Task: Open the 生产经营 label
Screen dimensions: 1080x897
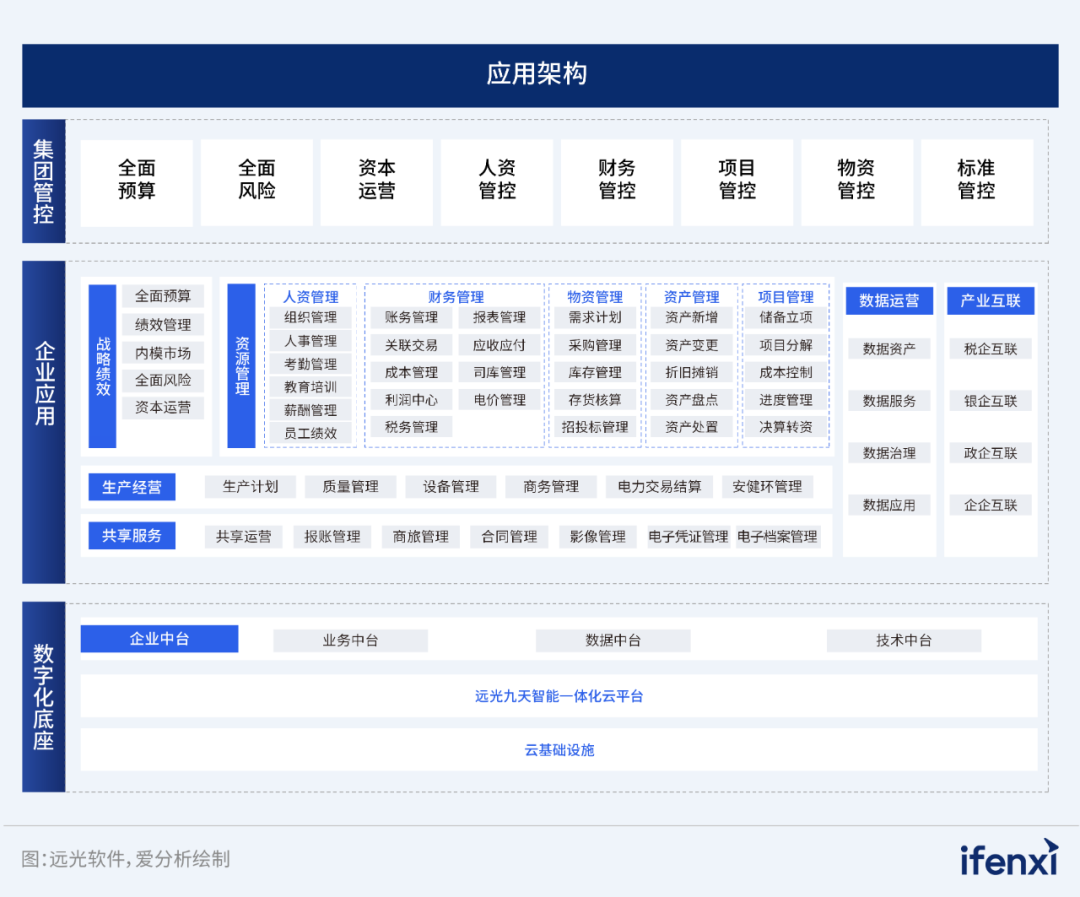Action: pyautogui.click(x=131, y=487)
